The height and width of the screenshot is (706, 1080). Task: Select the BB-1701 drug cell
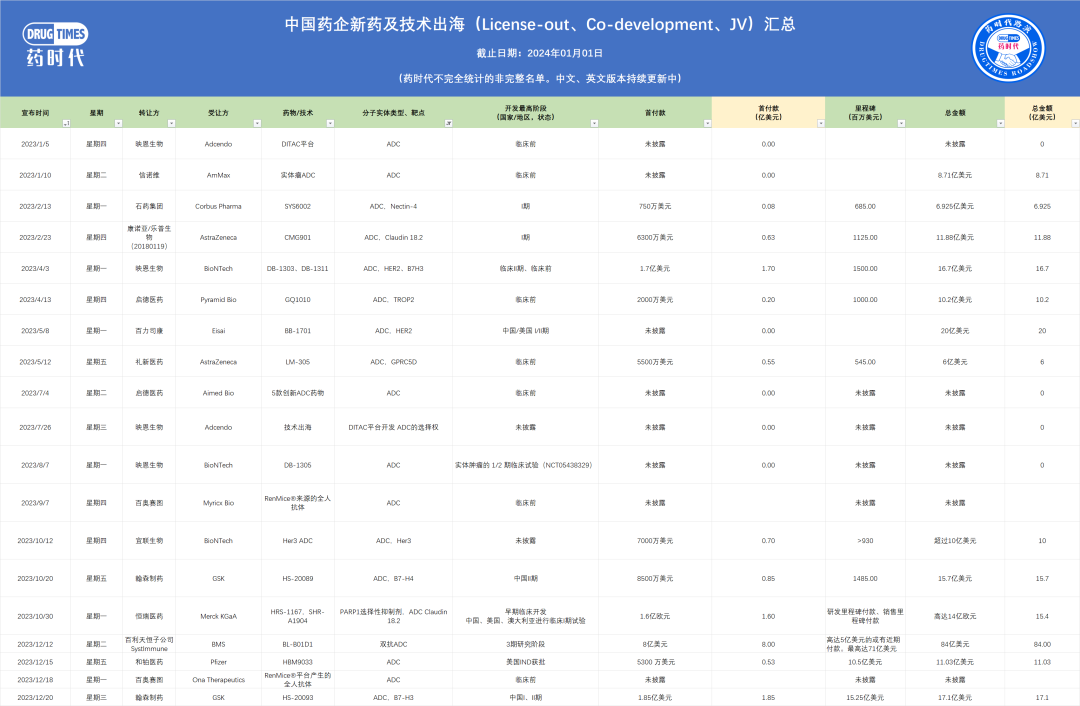tap(298, 331)
